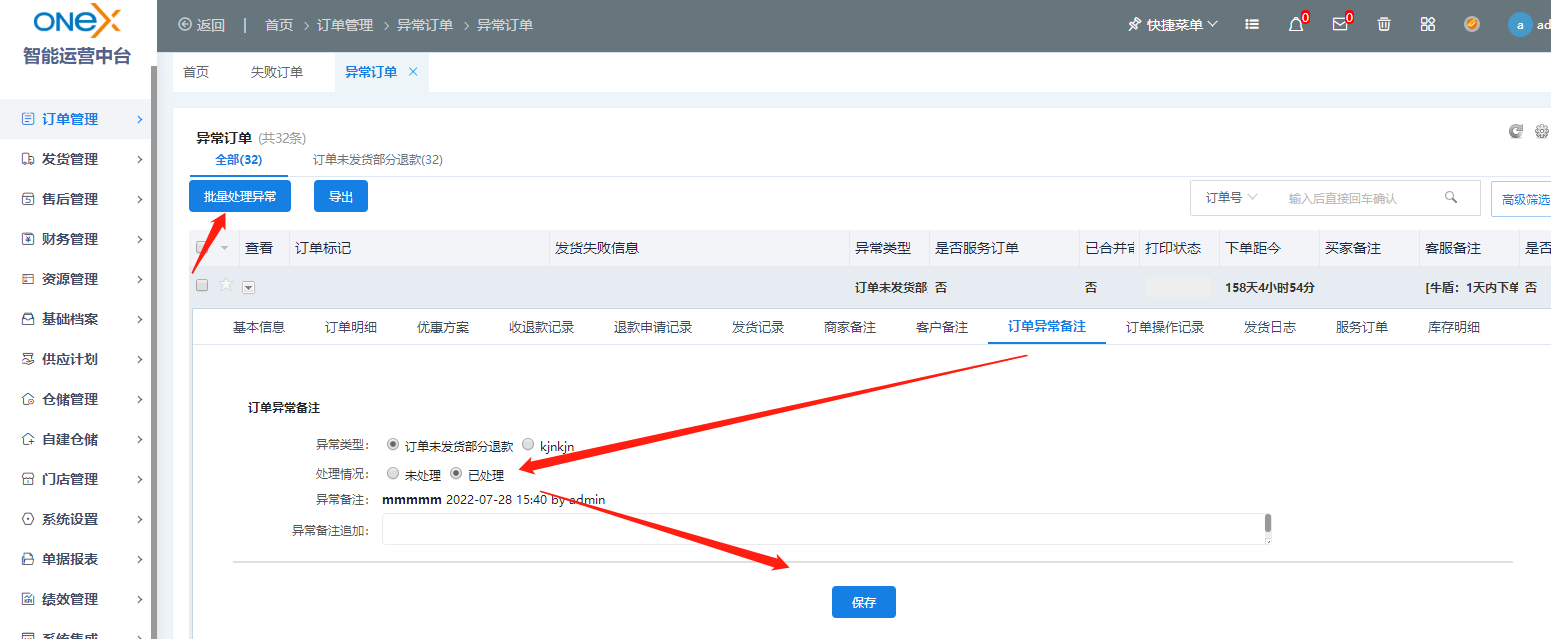
Task: Click the 保存 button
Action: point(864,602)
